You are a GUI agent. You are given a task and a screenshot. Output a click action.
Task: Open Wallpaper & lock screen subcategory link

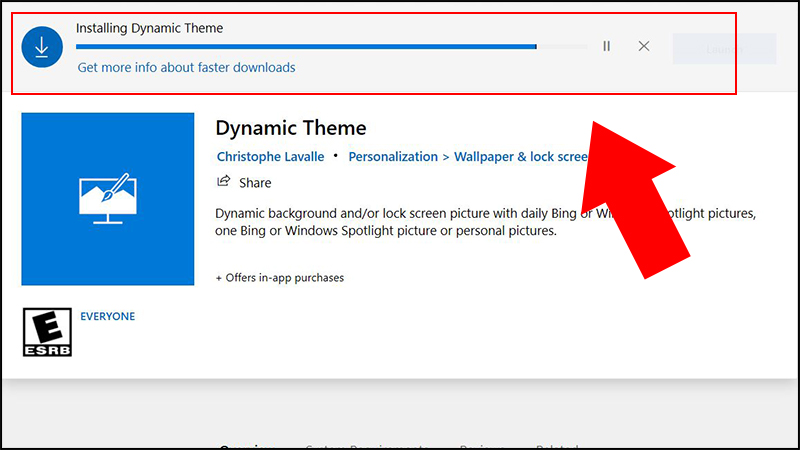(521, 157)
